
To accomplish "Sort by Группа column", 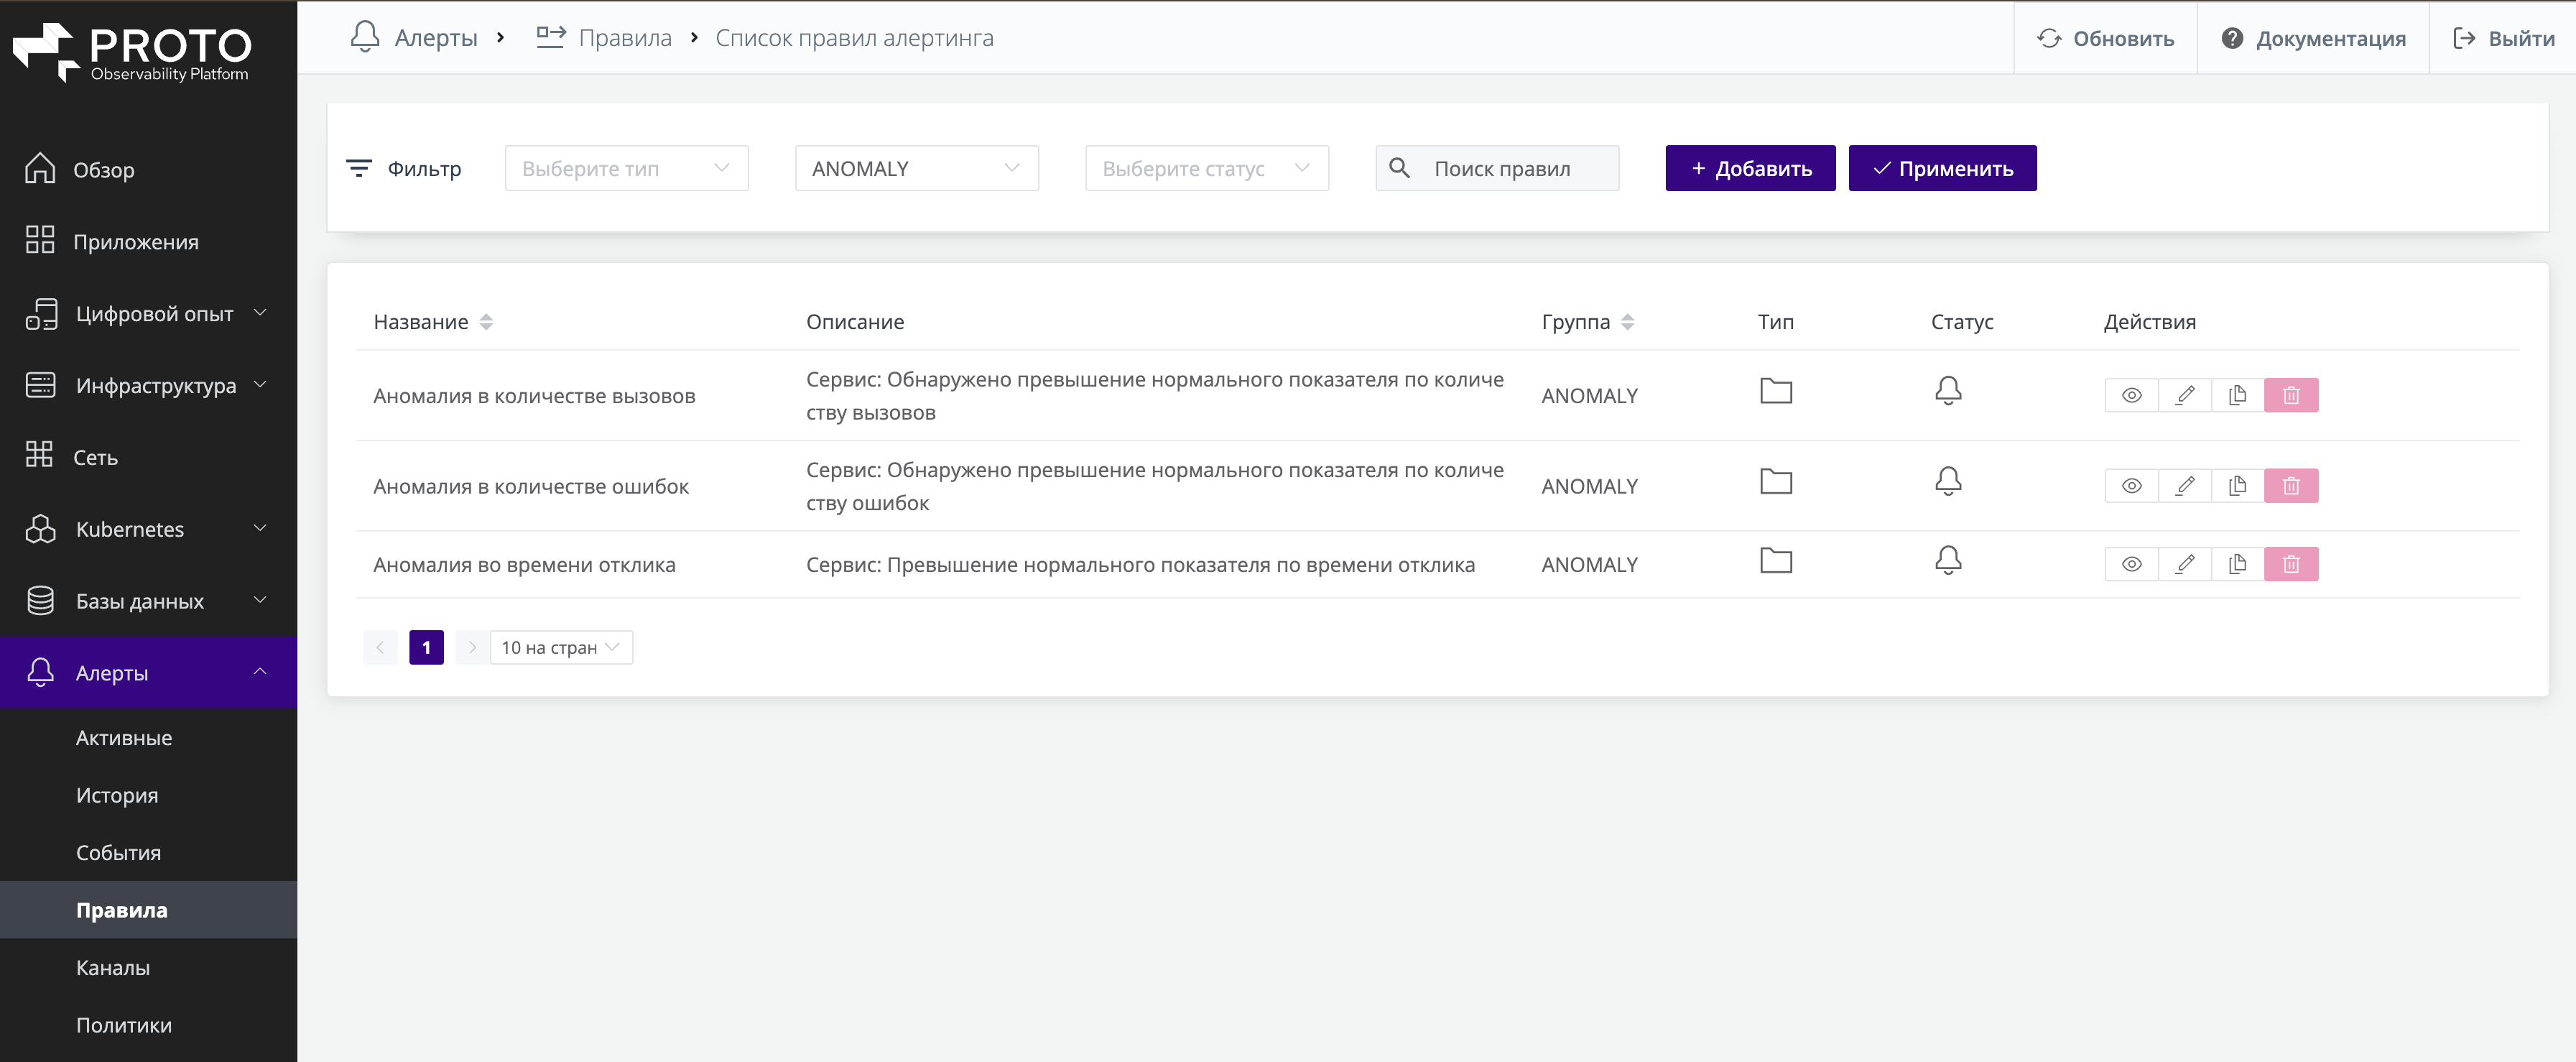I will 1627,322.
